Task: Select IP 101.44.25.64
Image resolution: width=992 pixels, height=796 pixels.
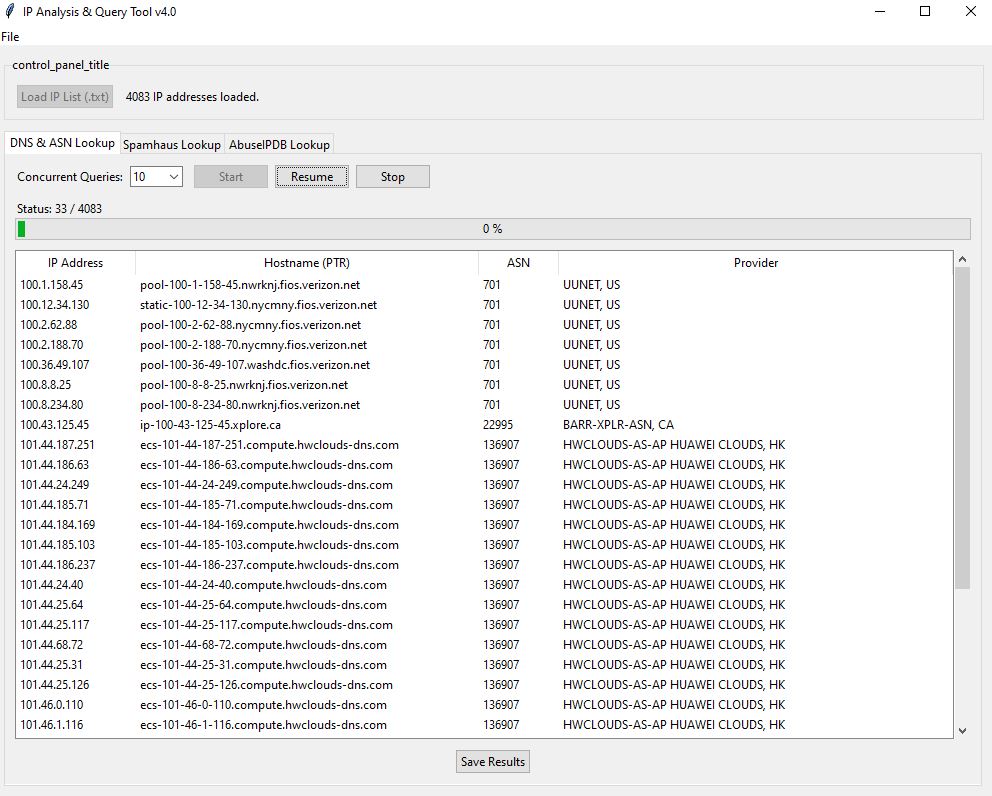Action: [52, 605]
